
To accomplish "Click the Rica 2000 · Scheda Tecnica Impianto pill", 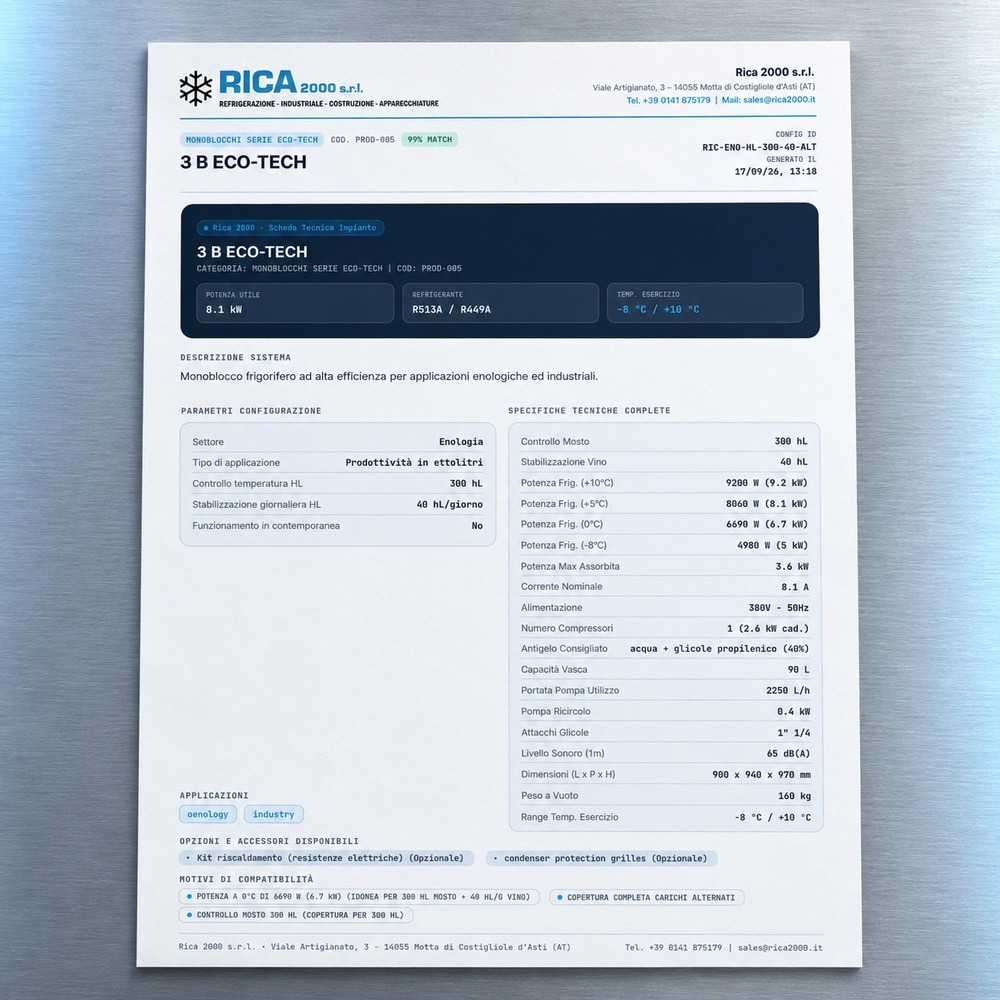I will (290, 228).
